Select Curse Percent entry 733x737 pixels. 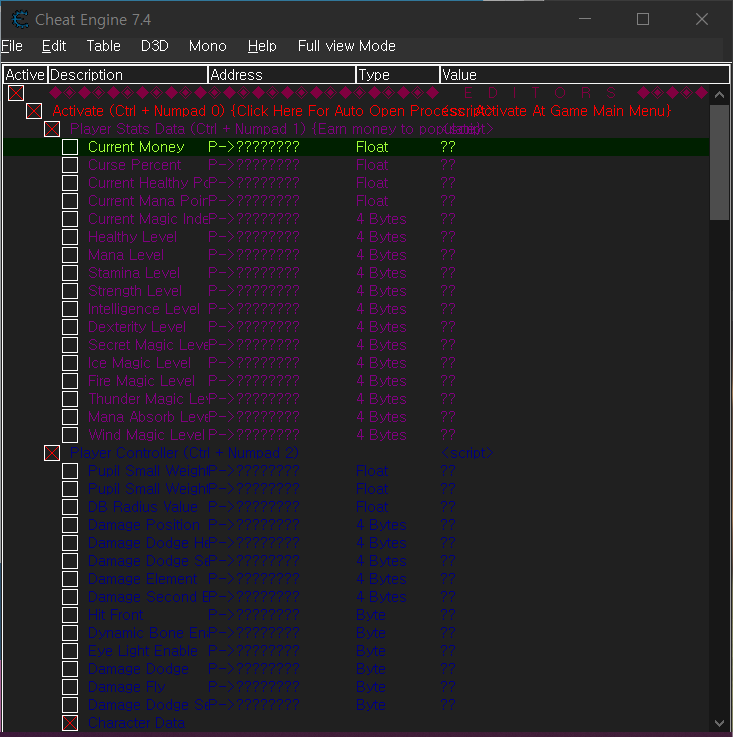pyautogui.click(x=134, y=165)
